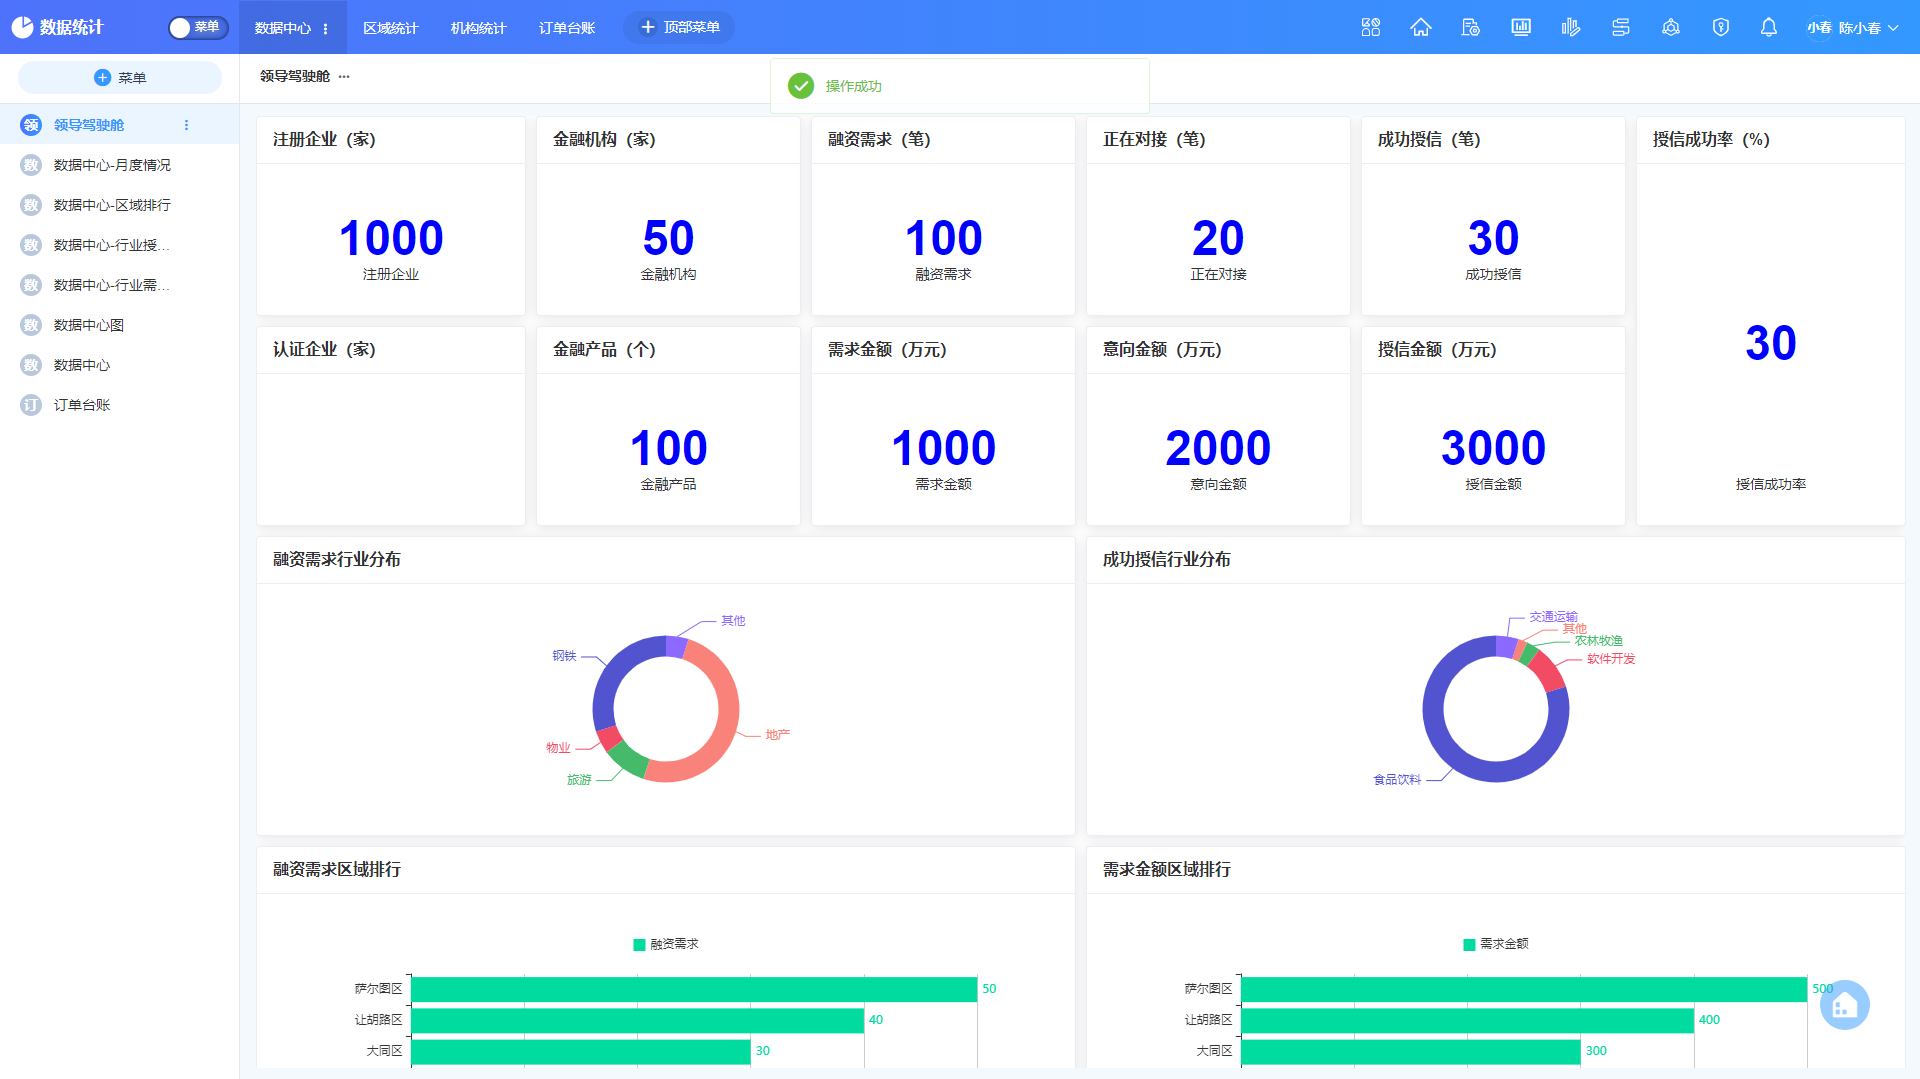Switch to 区域统计 top tab
The width and height of the screenshot is (1920, 1079).
[x=391, y=28]
